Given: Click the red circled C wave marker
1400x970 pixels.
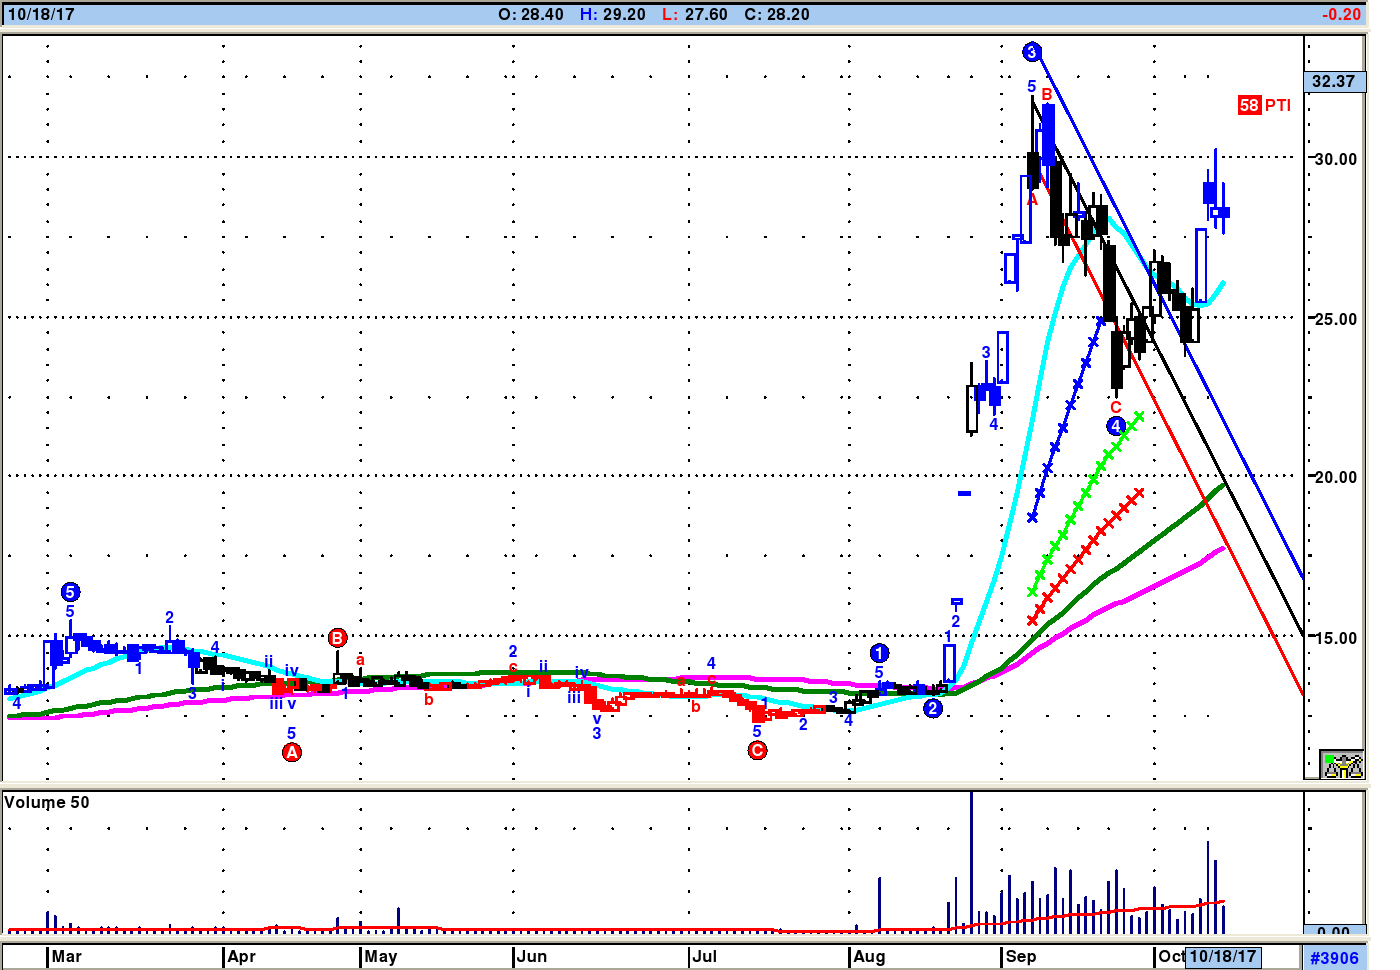Looking at the screenshot, I should coord(758,750).
